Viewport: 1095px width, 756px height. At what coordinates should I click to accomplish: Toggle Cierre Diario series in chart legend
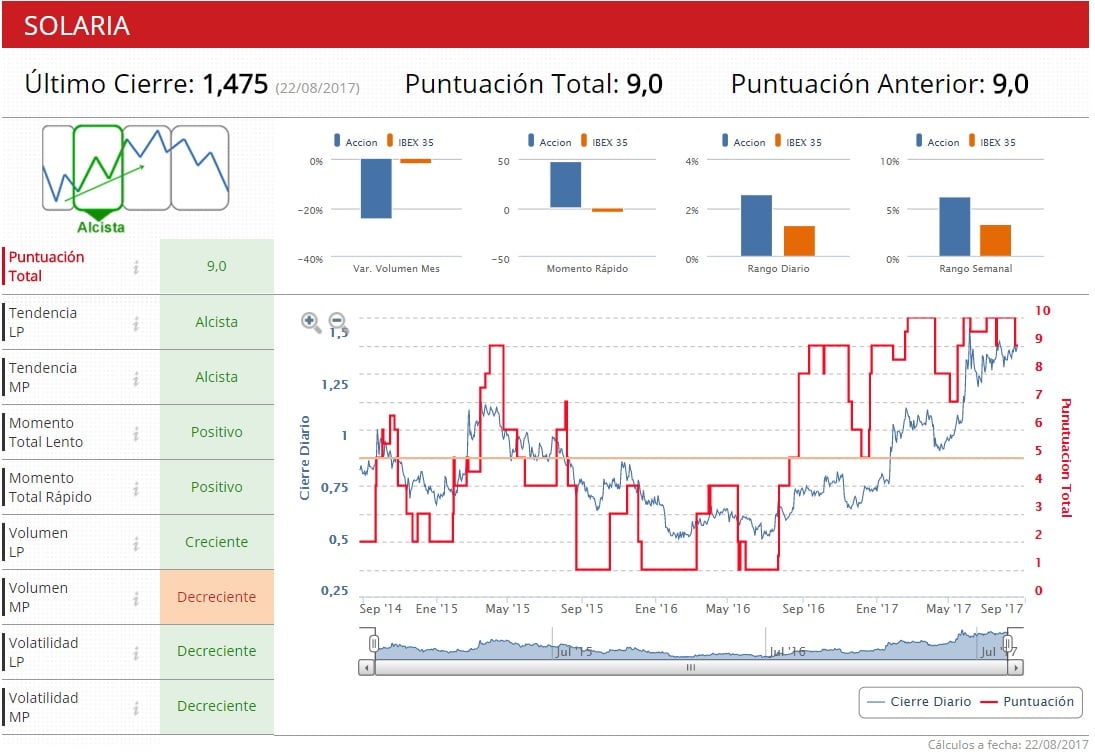919,702
